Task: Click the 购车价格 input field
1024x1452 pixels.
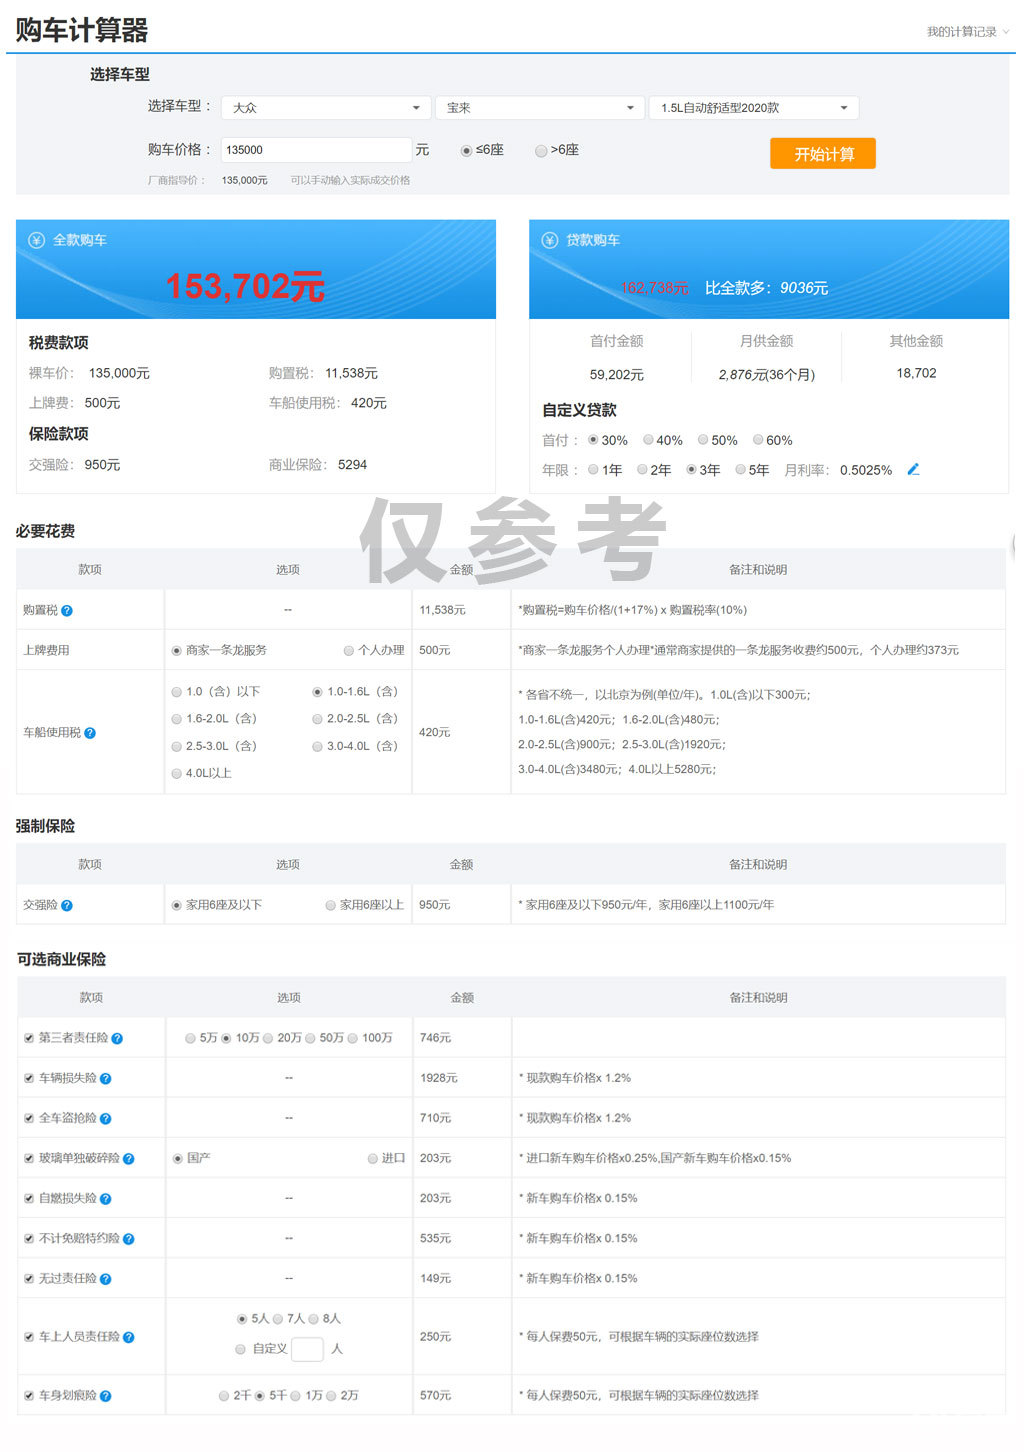Action: pos(316,150)
